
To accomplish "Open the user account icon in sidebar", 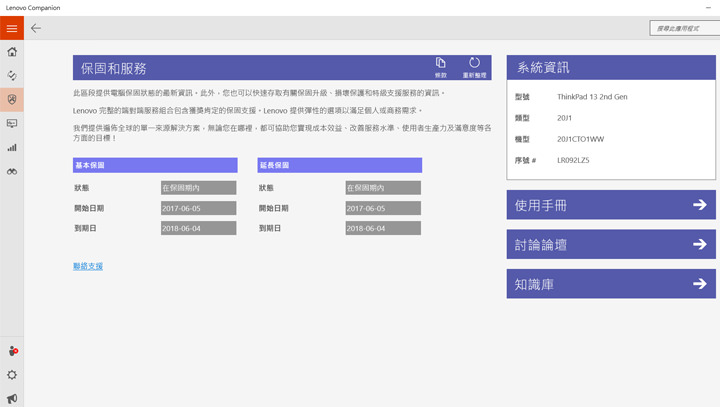I will [x=12, y=351].
